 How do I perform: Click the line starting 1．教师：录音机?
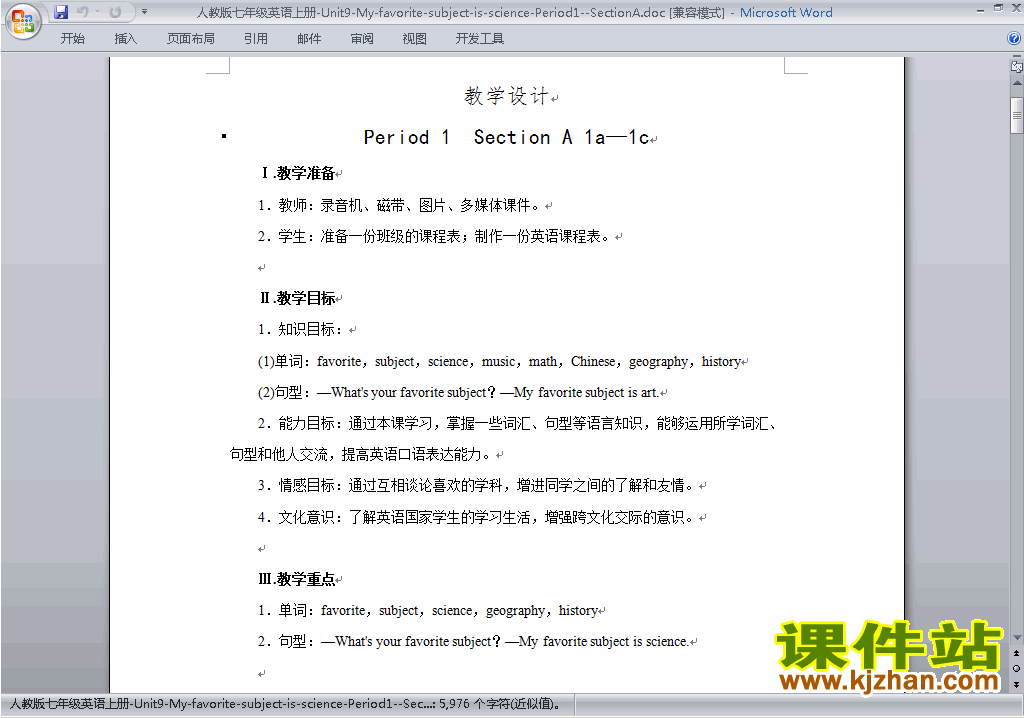pos(398,205)
